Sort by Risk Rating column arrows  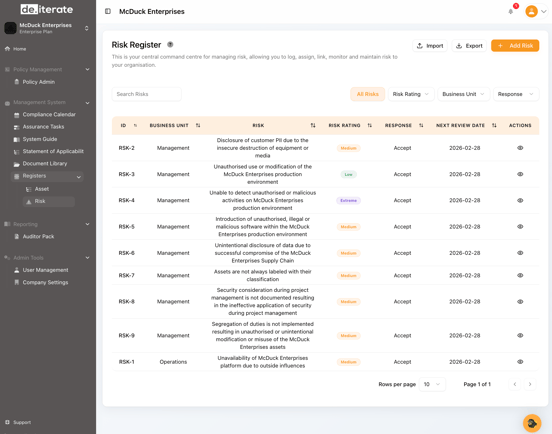point(370,125)
